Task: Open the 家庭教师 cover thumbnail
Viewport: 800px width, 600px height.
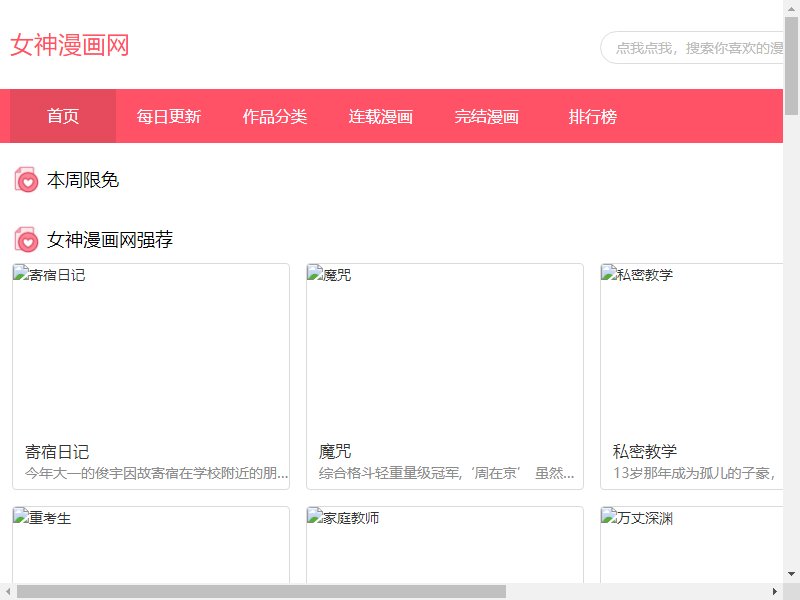Action: [445, 545]
